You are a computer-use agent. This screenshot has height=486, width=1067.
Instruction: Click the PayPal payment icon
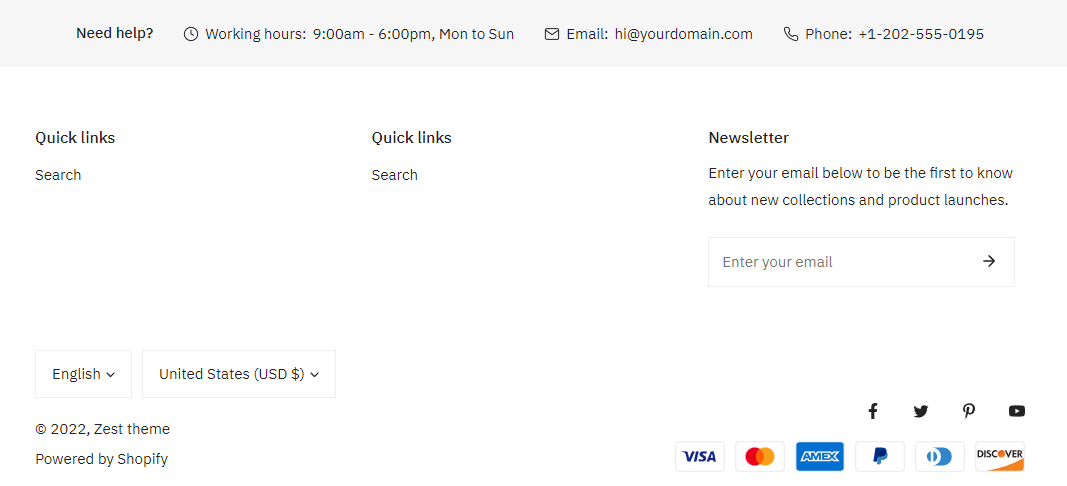880,457
